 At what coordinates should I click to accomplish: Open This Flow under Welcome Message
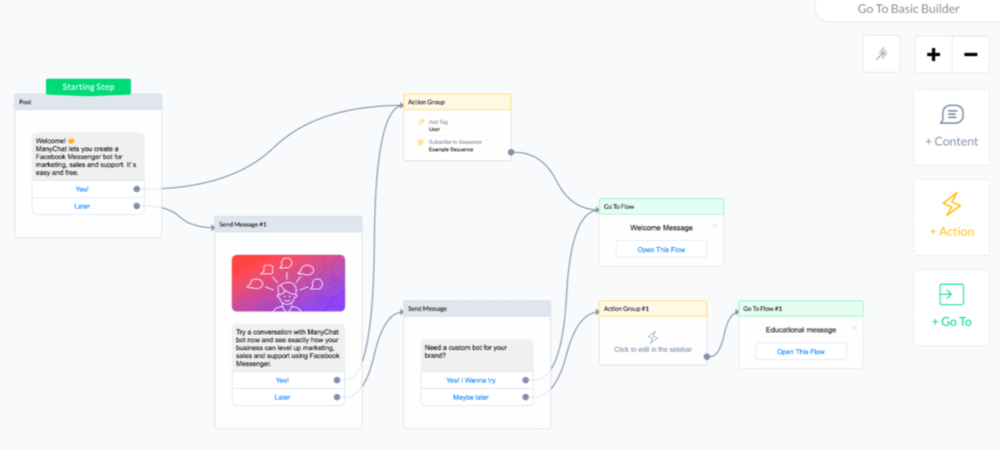coord(660,249)
